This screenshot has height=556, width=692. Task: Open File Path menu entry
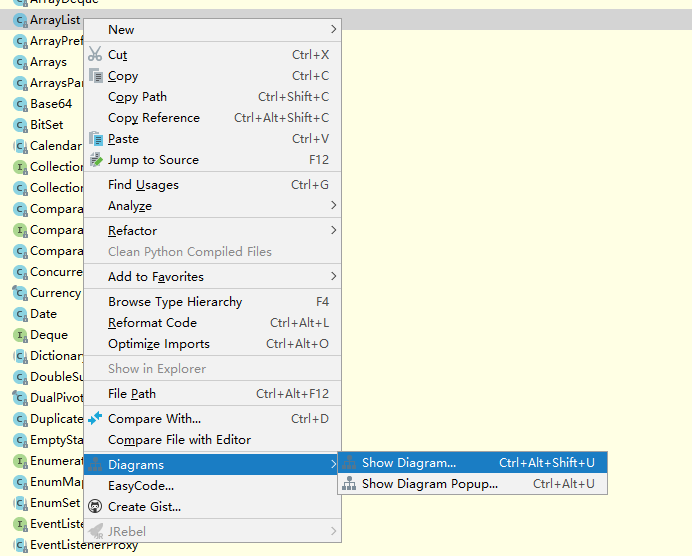point(212,394)
